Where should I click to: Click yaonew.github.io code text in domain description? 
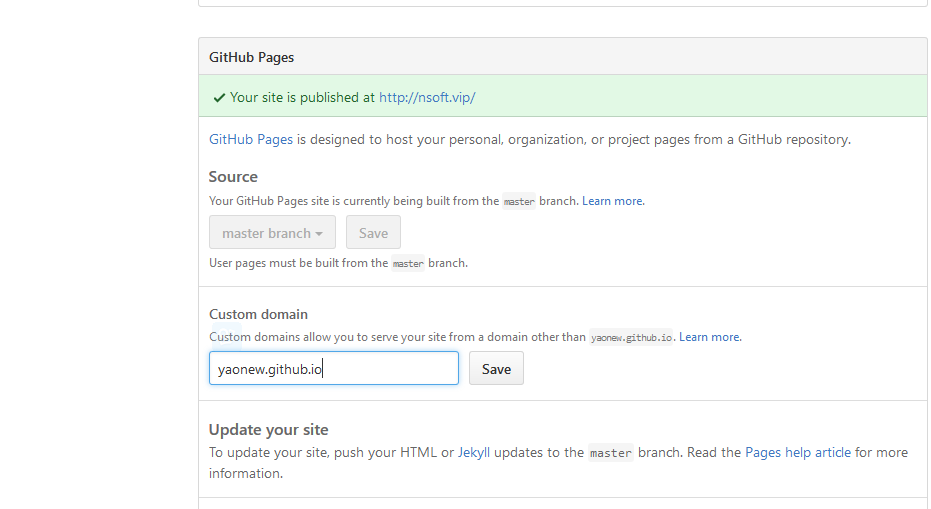click(x=632, y=338)
